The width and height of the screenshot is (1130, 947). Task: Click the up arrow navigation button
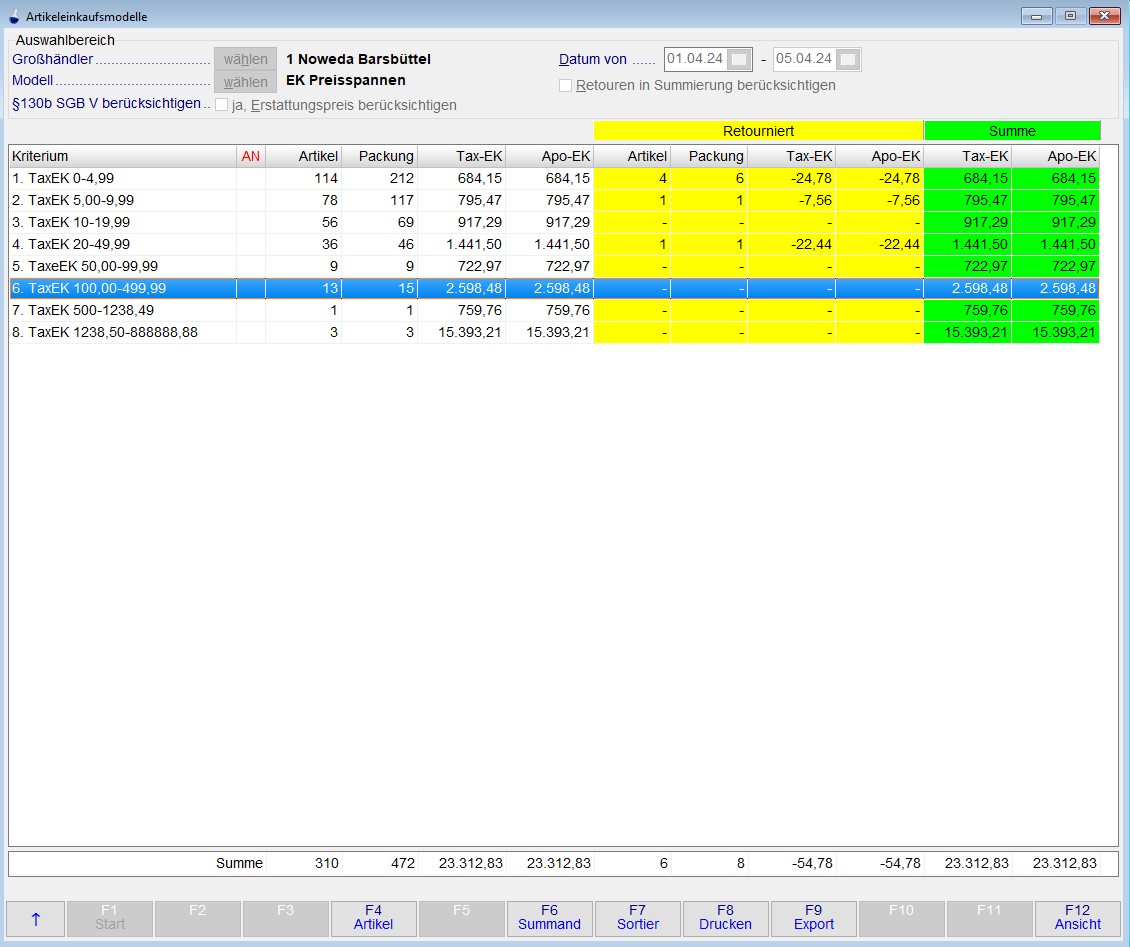point(36,919)
